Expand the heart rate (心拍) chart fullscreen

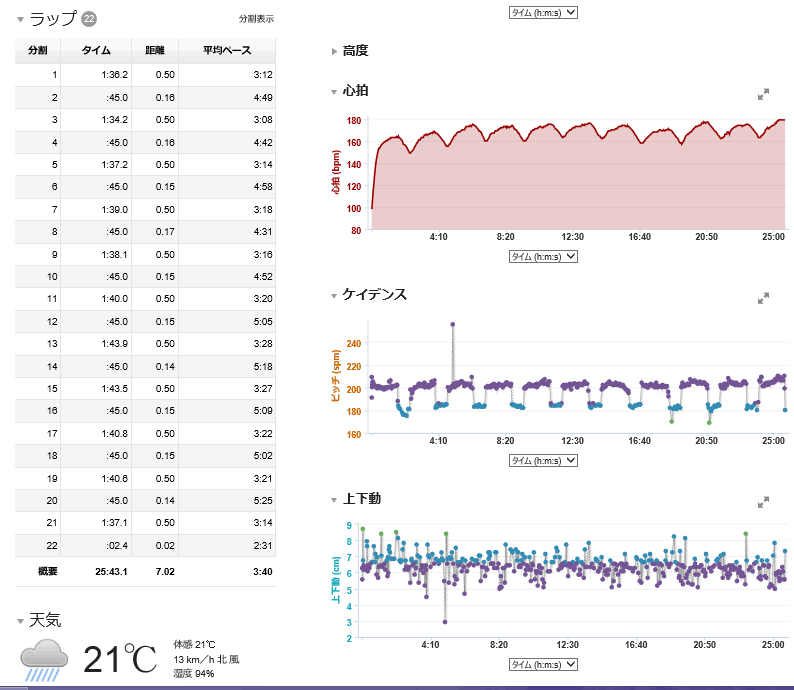coord(763,94)
